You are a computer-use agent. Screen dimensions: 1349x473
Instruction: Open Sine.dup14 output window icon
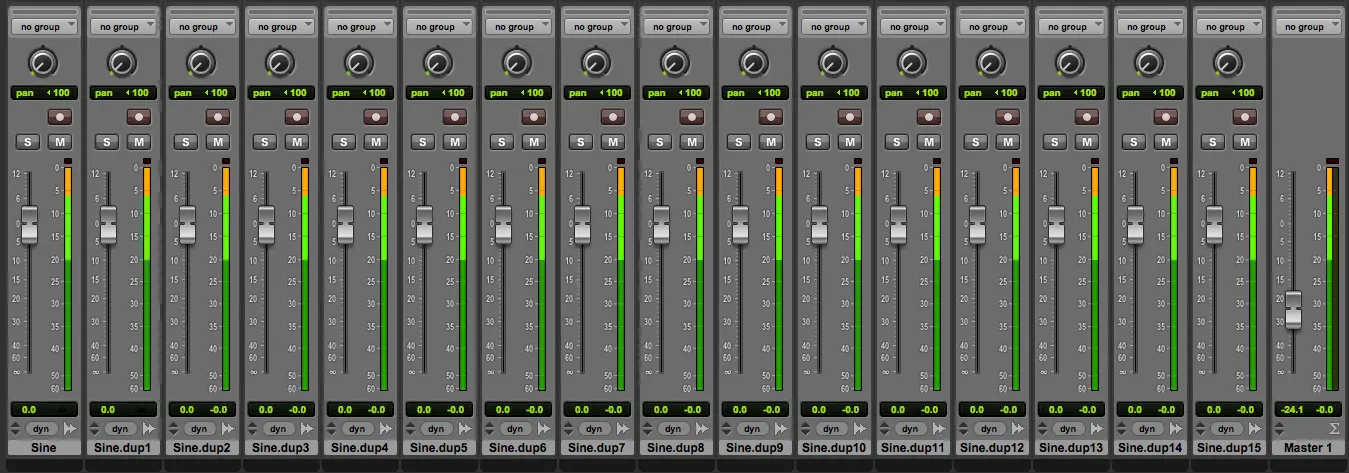tap(1175, 428)
